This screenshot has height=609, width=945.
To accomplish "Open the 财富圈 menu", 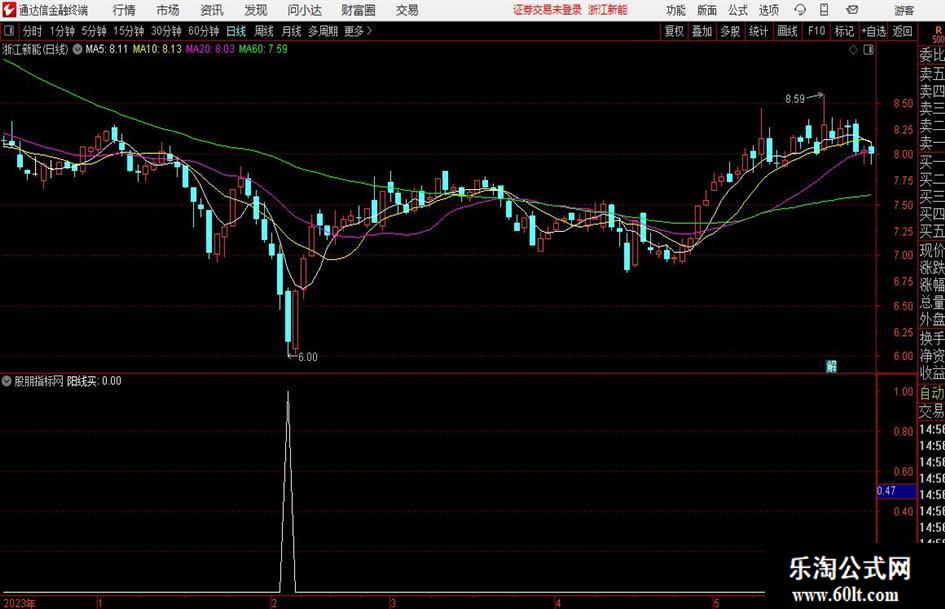I will 358,10.
